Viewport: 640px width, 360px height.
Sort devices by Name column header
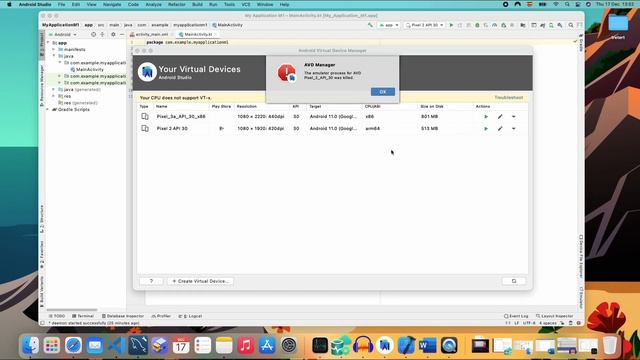162,106
